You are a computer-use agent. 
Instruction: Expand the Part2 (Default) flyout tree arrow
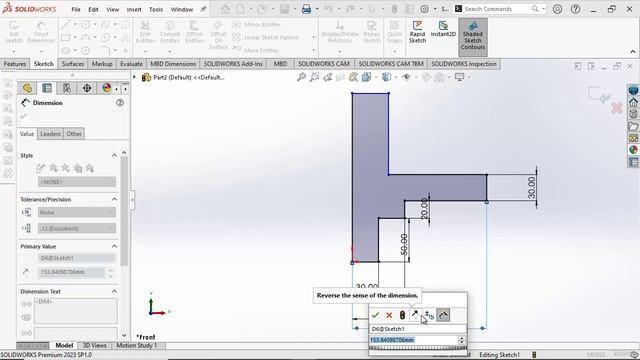[134, 77]
